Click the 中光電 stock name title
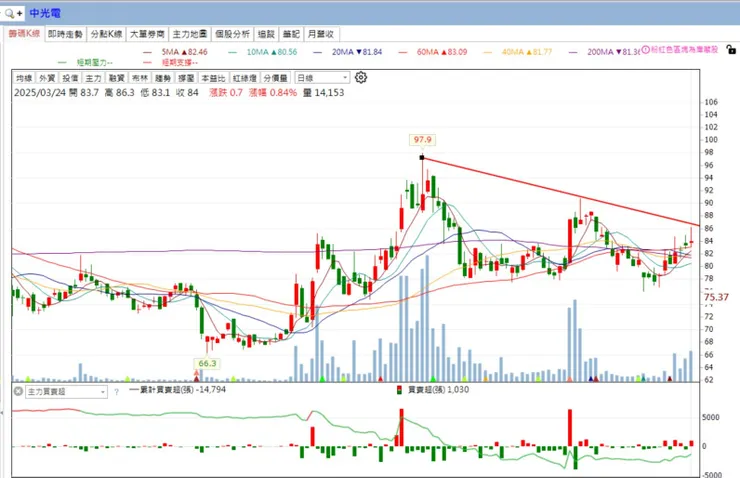This screenshot has width=740, height=478. coord(45,13)
